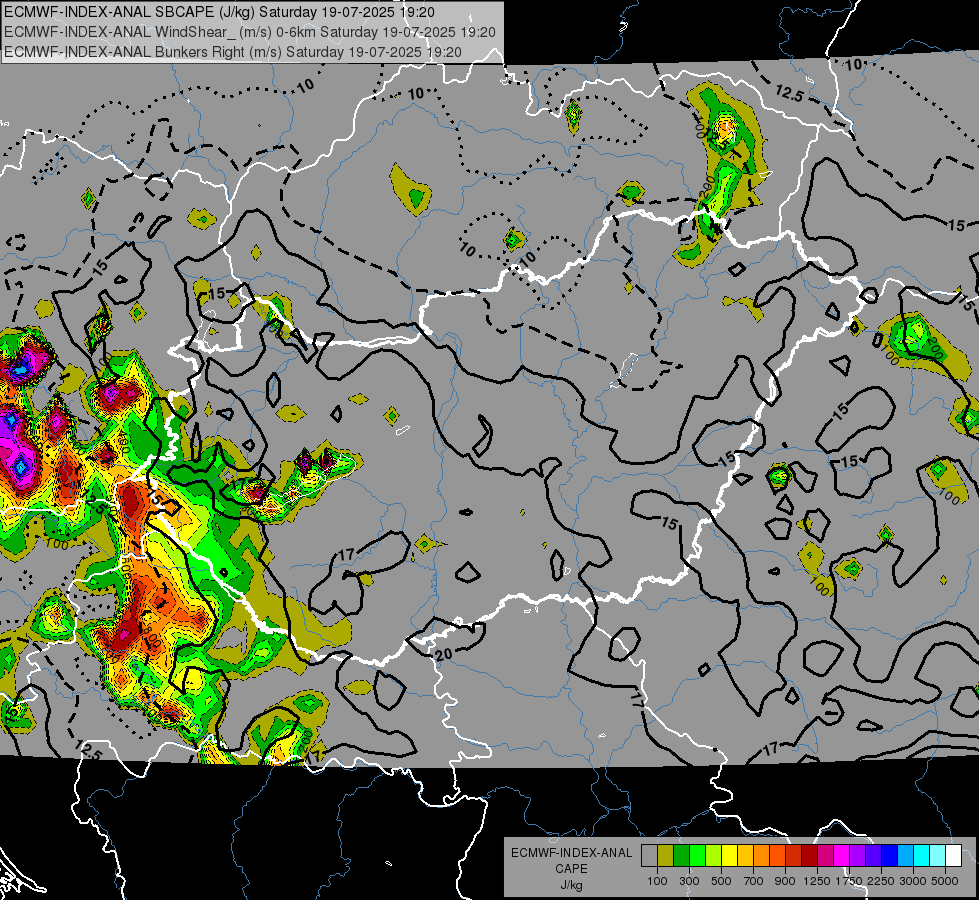Pick the pure yellow legend swatch
This screenshot has width=979, height=900.
729,855
